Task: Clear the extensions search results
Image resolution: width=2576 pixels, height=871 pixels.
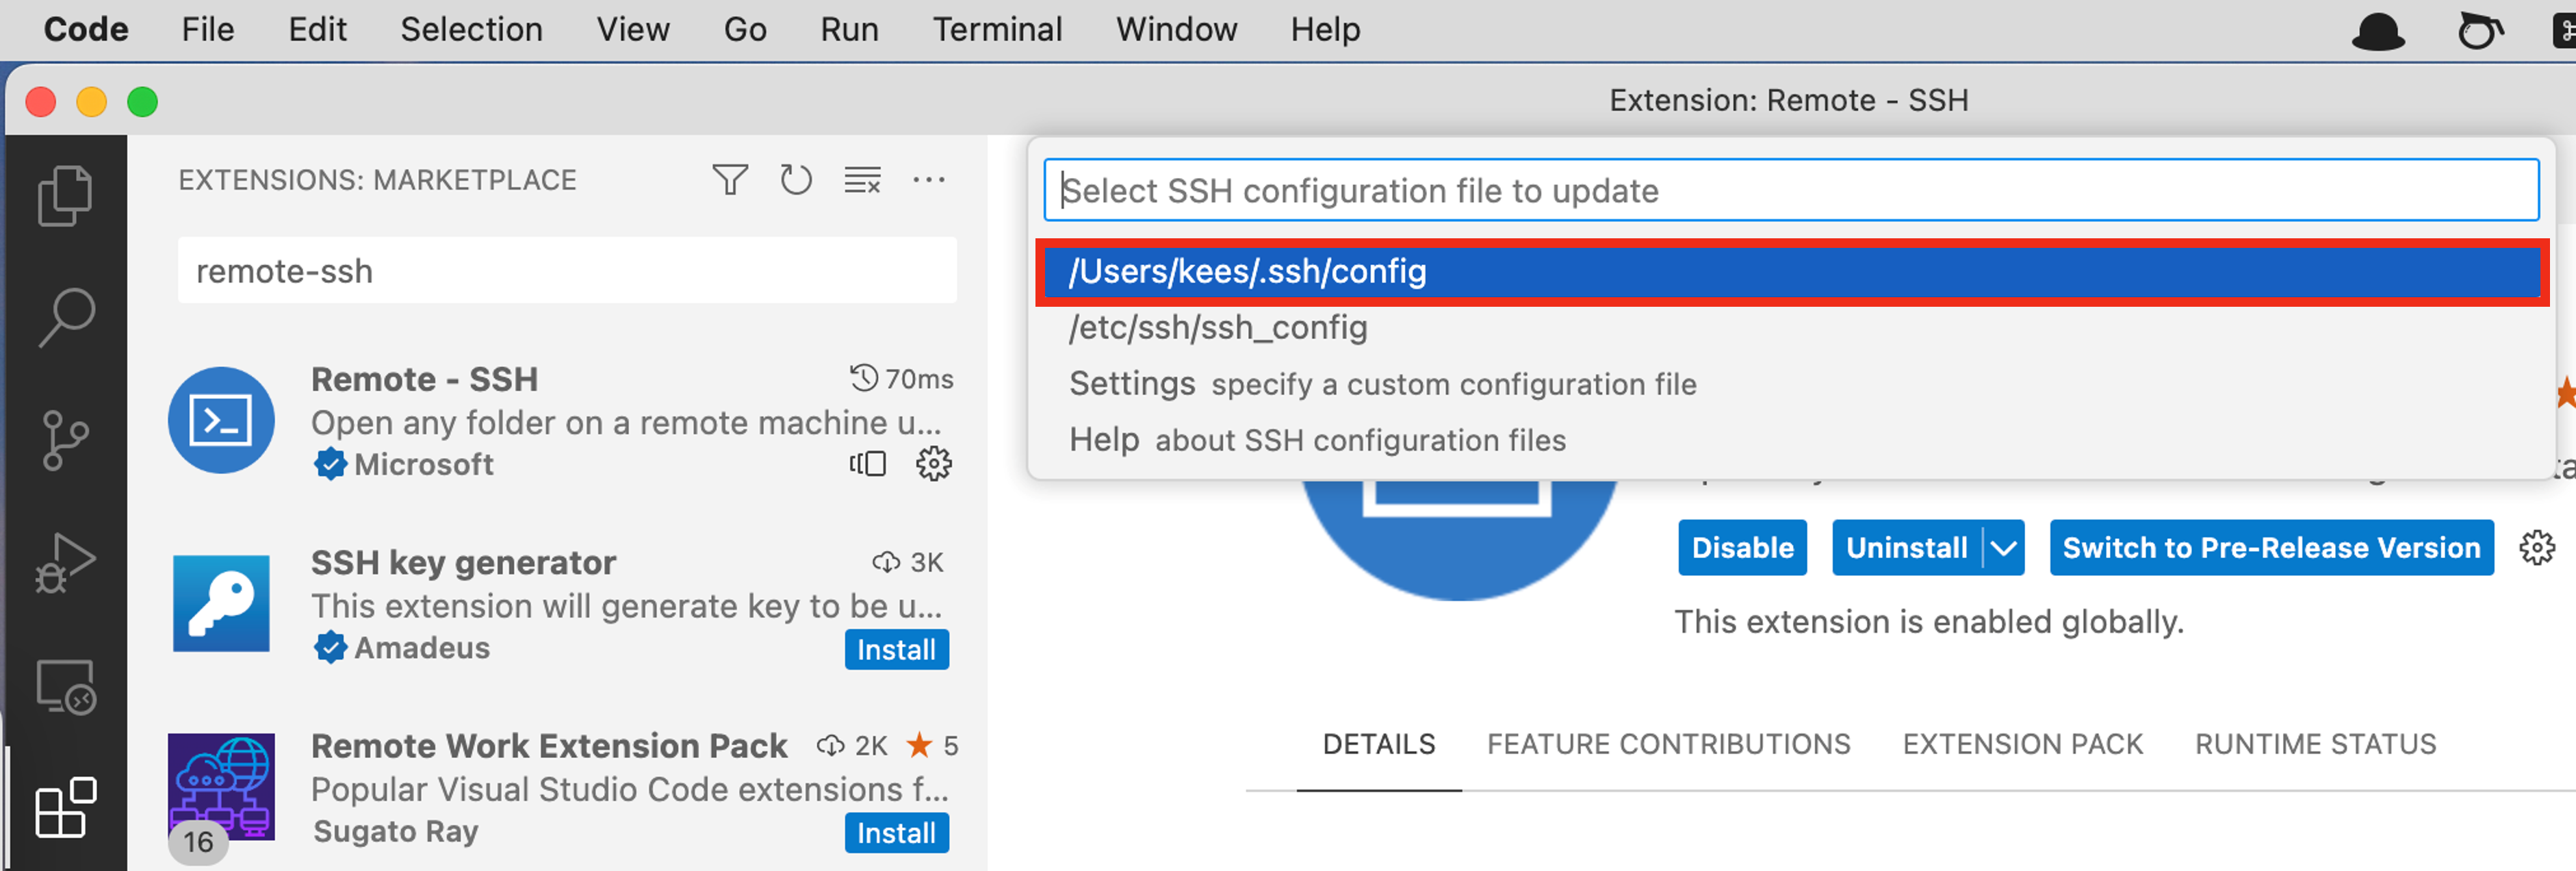Action: (862, 180)
